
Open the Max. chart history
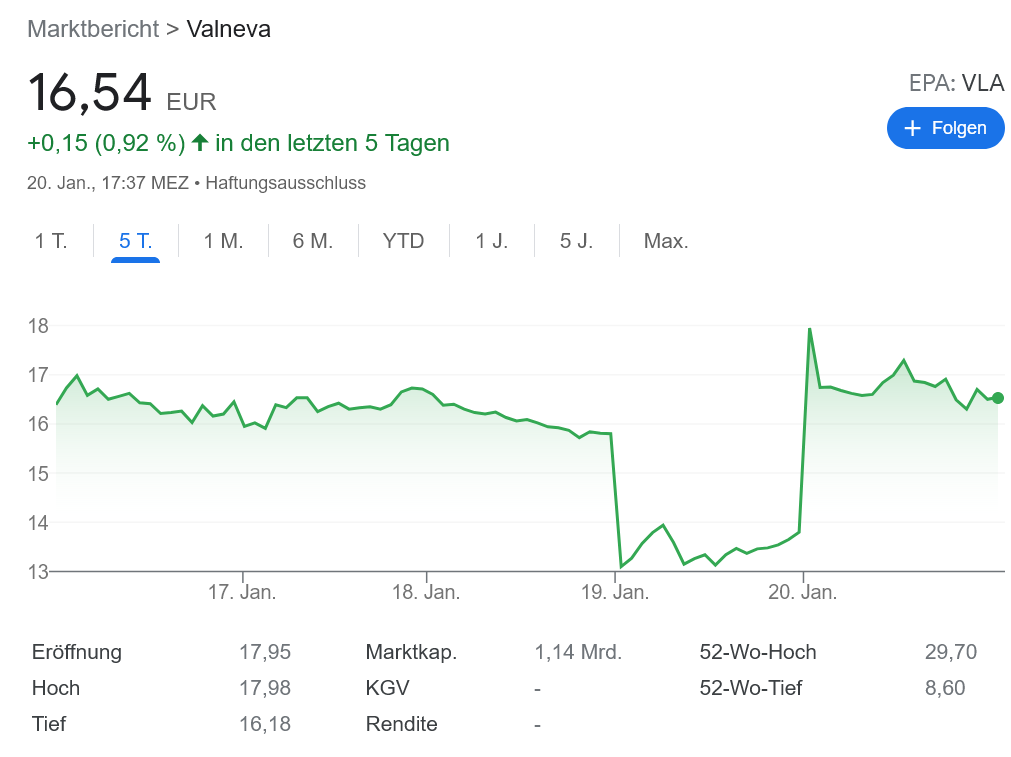point(665,240)
